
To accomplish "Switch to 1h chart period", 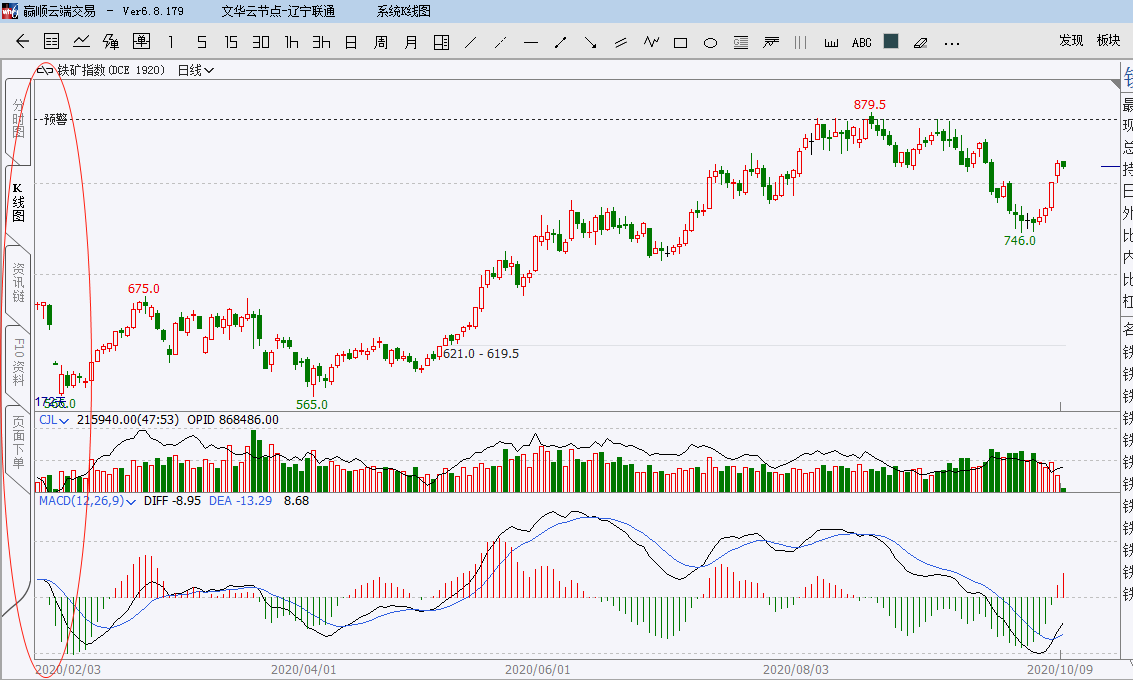I will [291, 42].
